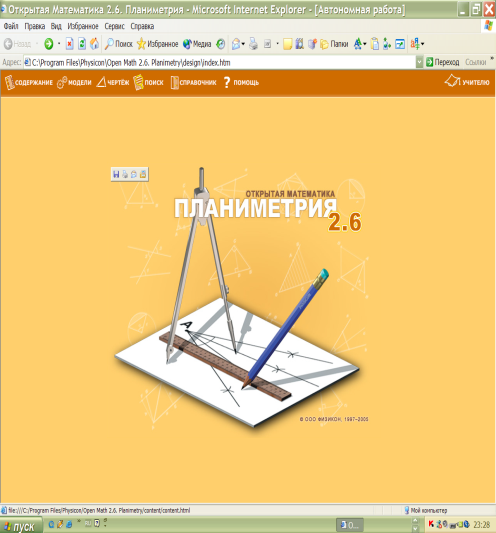Open the Справочник reference book
This screenshot has height=533, width=496.
(193, 83)
